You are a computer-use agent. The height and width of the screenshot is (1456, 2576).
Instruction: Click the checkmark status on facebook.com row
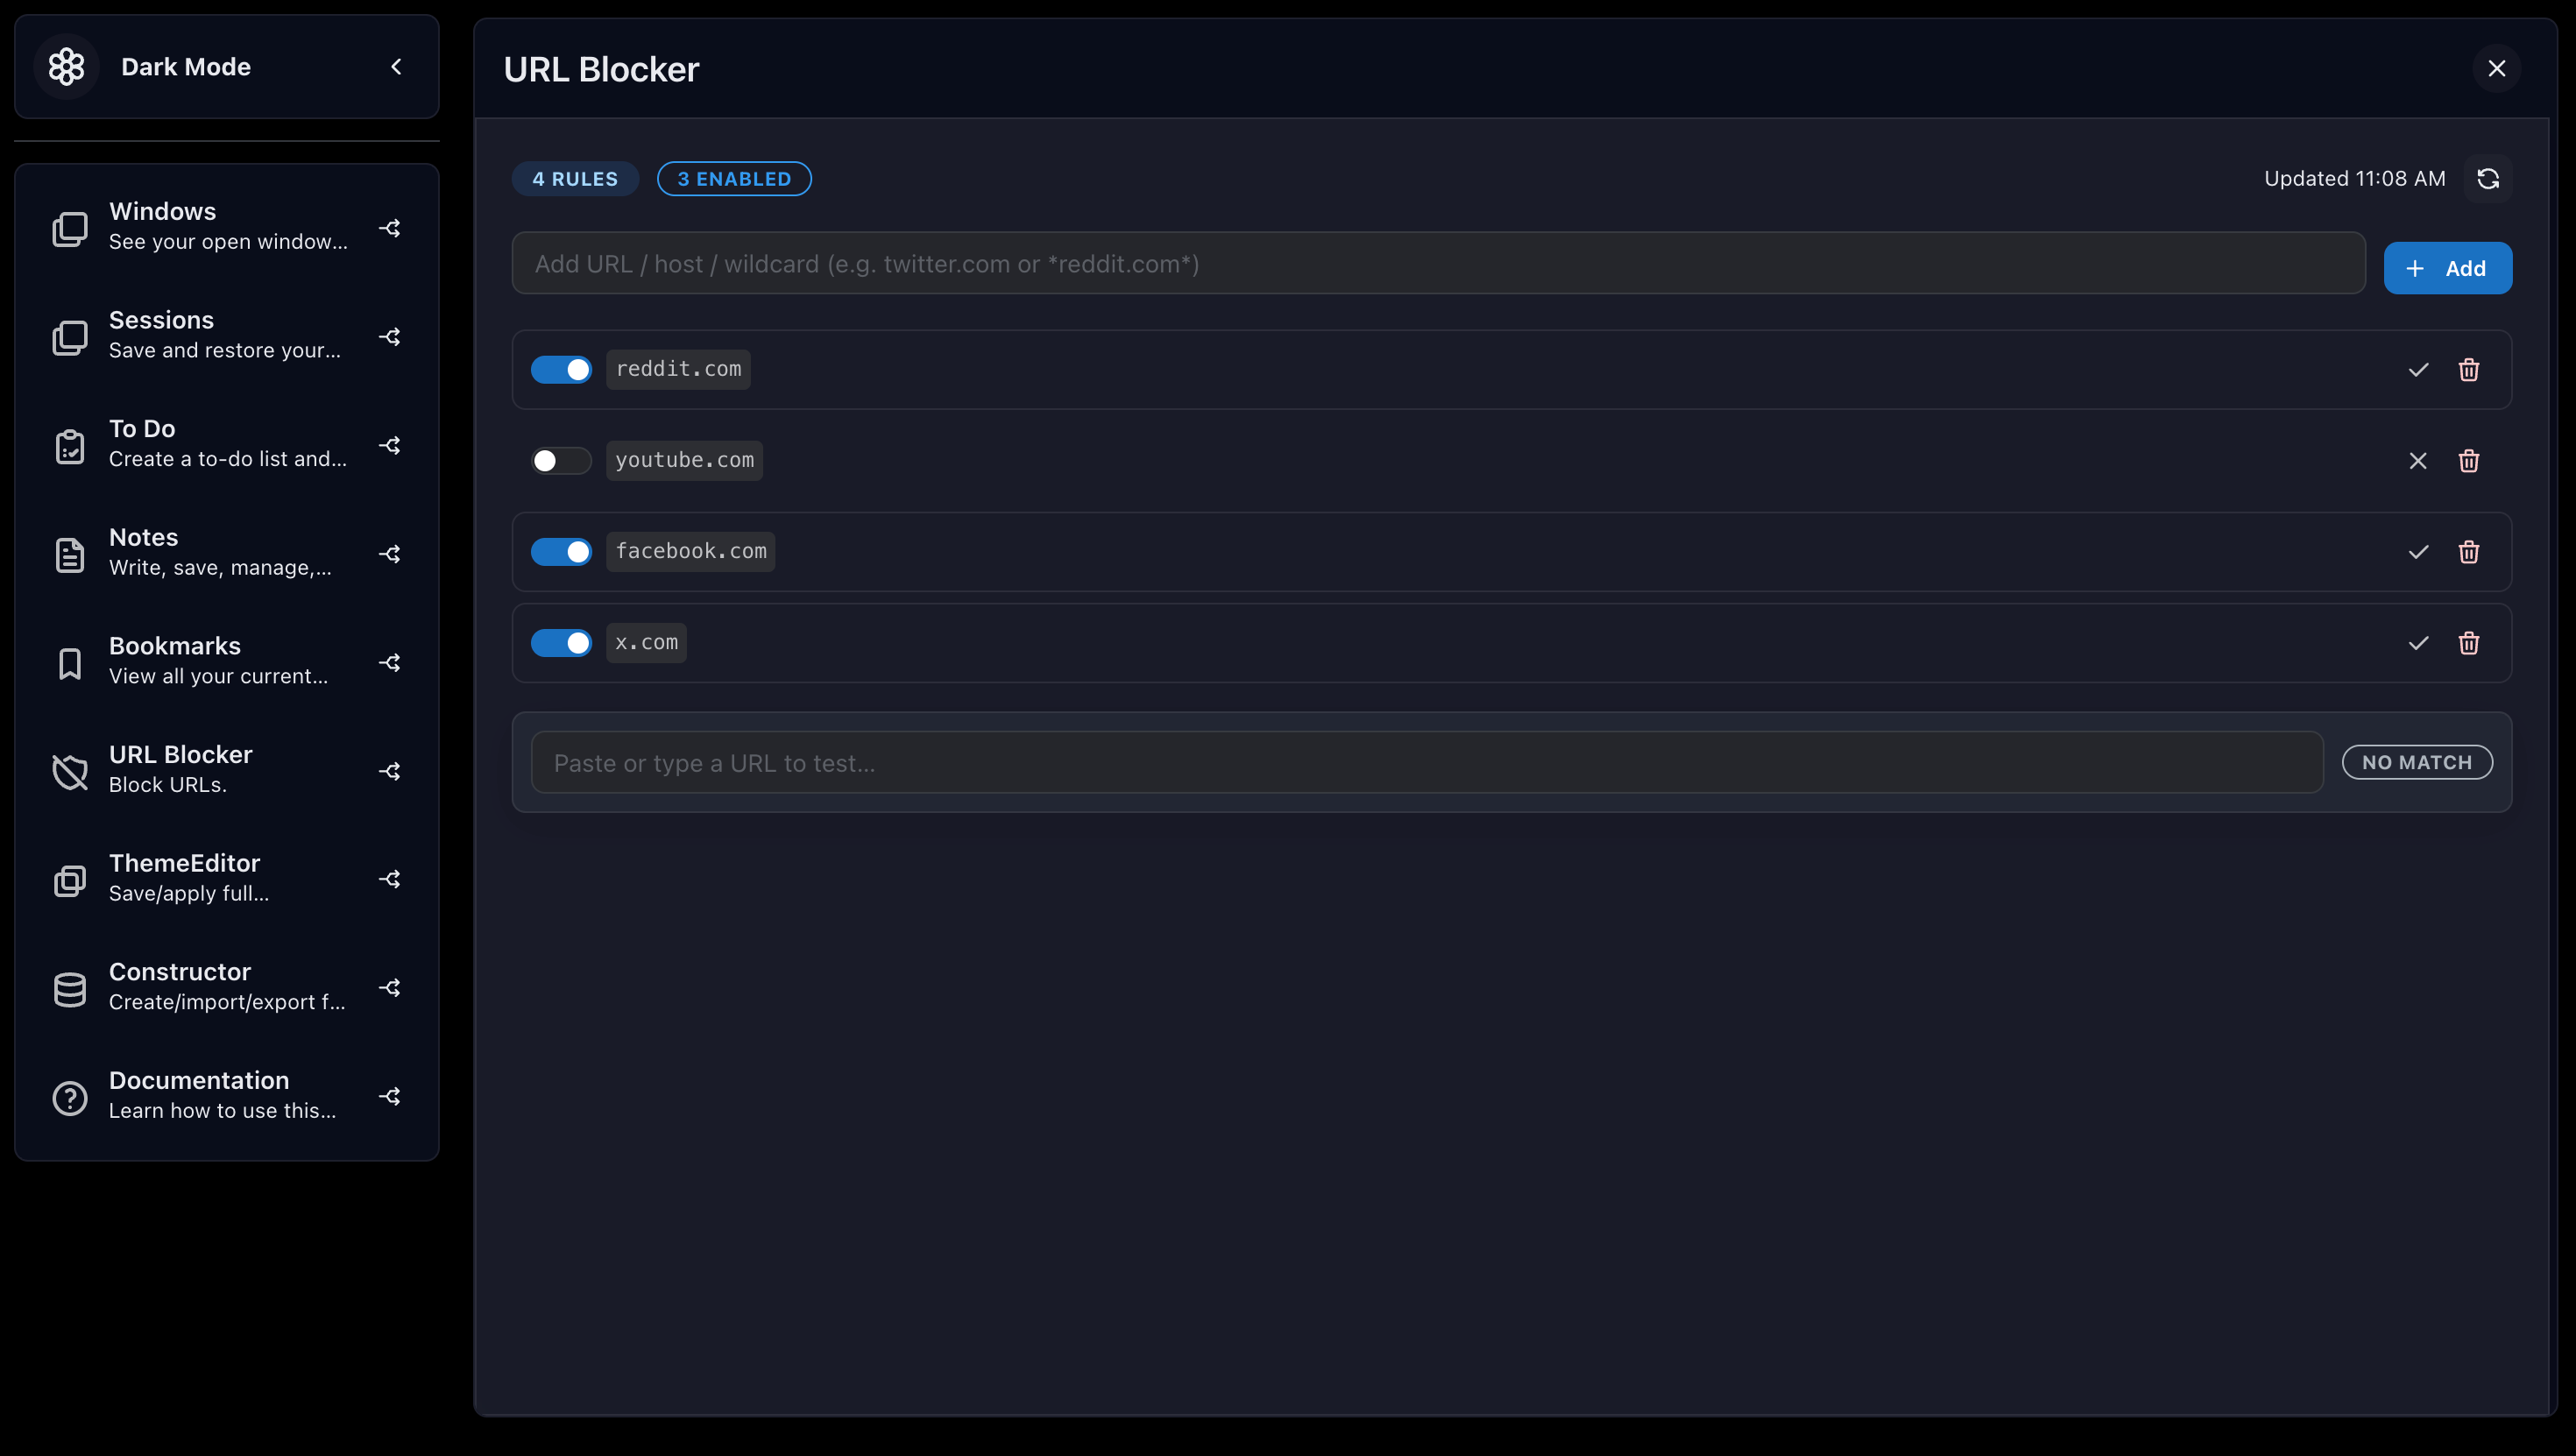2418,552
